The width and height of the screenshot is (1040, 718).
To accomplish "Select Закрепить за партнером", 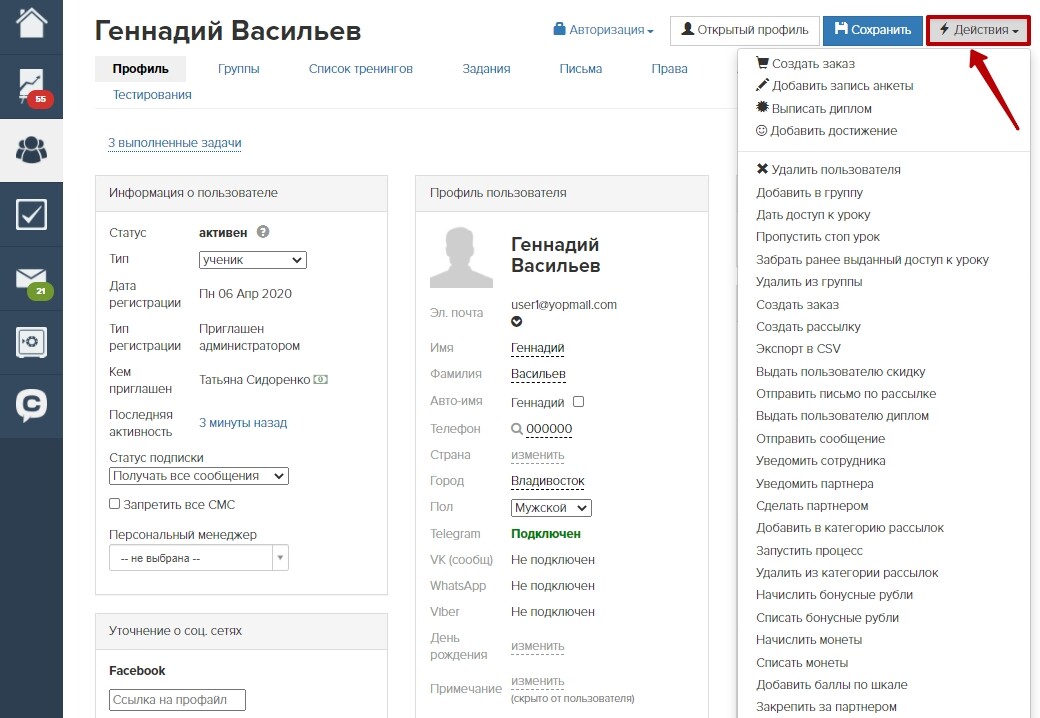I will (826, 707).
